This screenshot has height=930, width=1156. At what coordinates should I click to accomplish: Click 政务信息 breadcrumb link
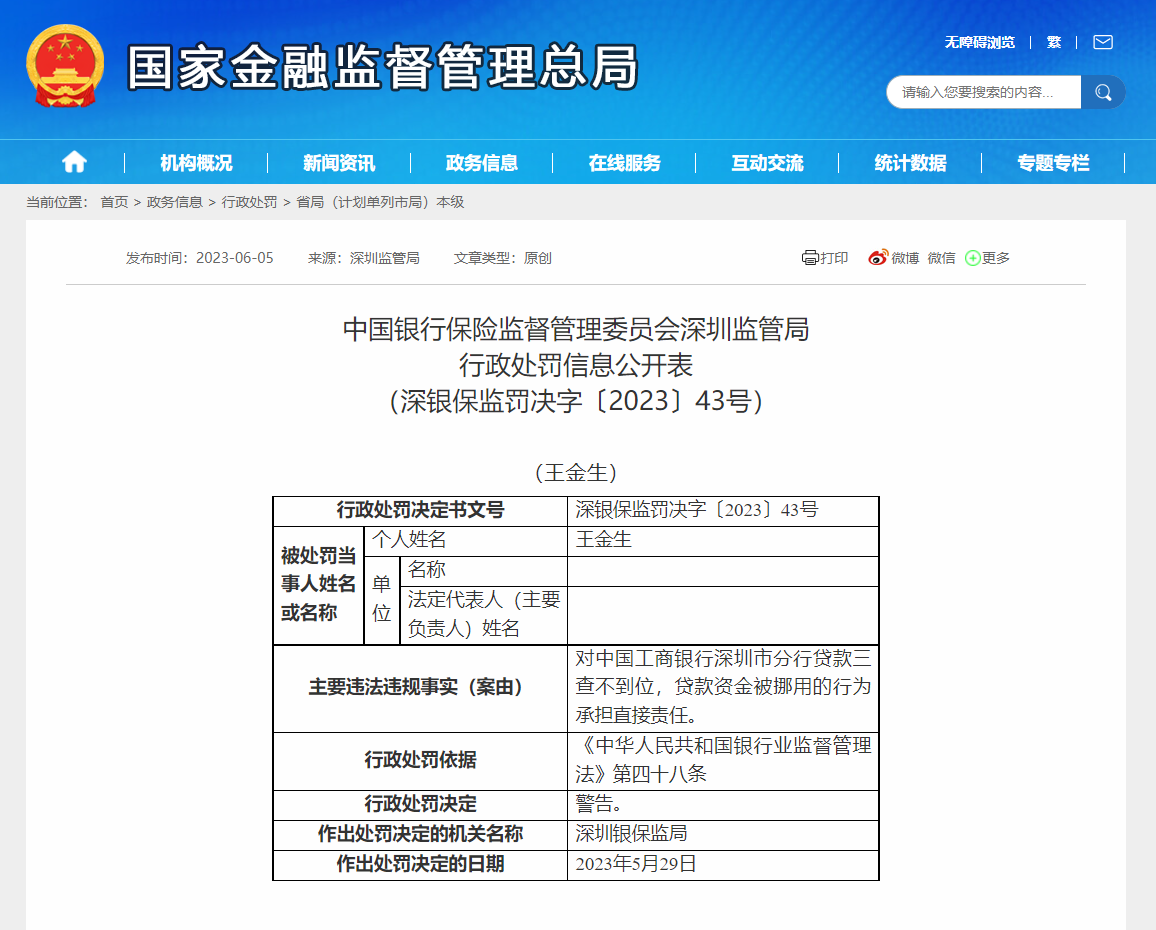[175, 202]
